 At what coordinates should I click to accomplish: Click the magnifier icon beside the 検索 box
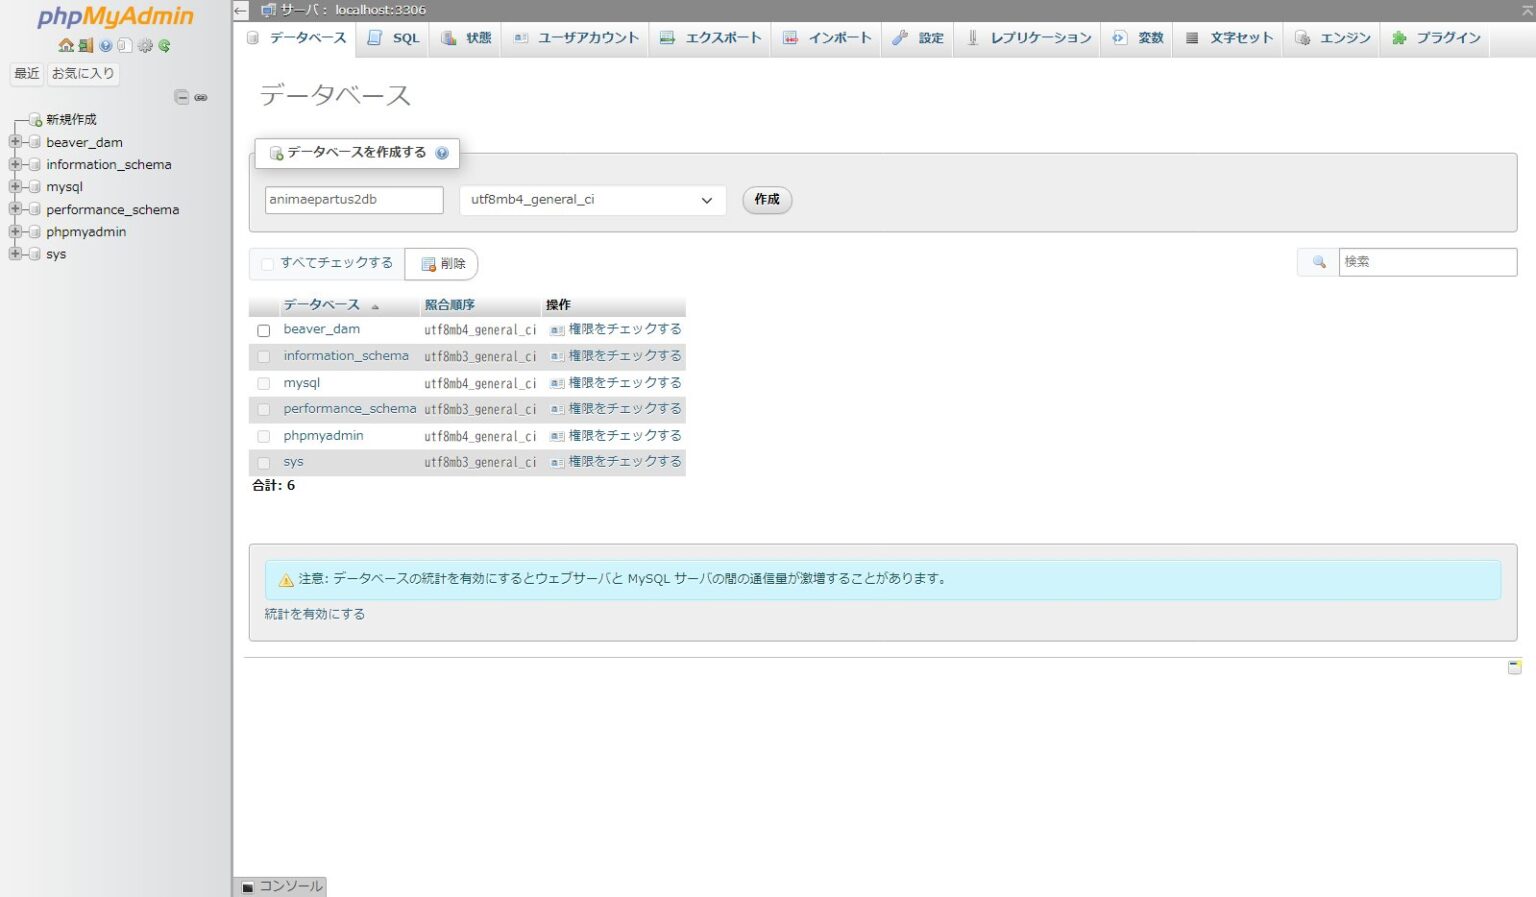click(1317, 261)
